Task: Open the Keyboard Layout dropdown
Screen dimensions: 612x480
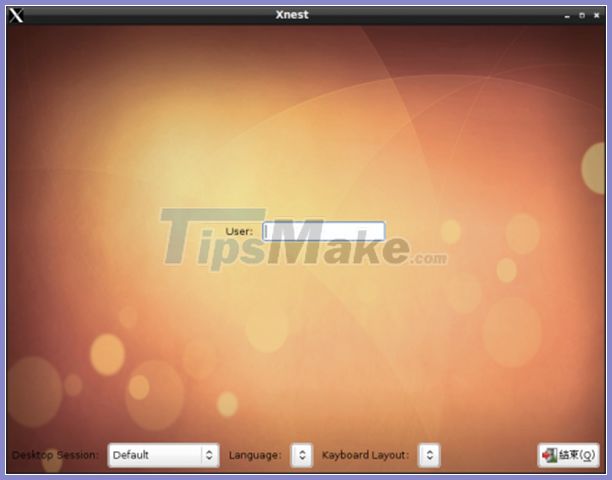Action: coord(429,455)
